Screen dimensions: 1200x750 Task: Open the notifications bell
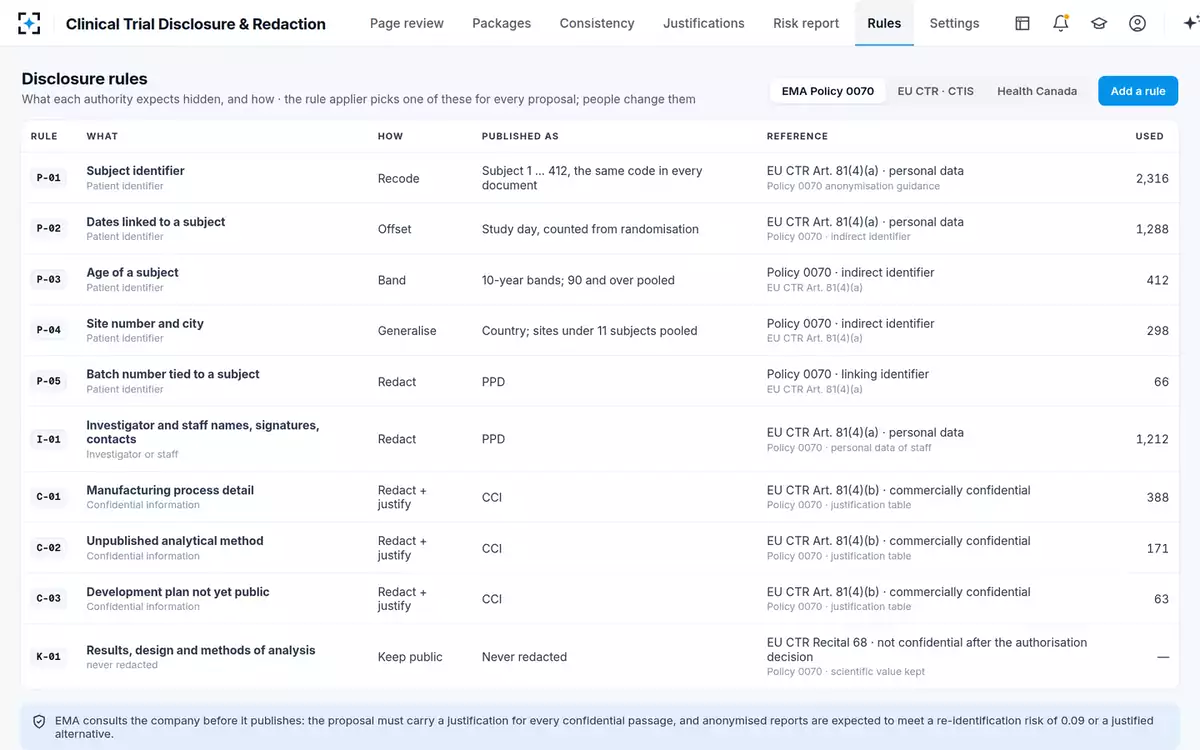1061,23
